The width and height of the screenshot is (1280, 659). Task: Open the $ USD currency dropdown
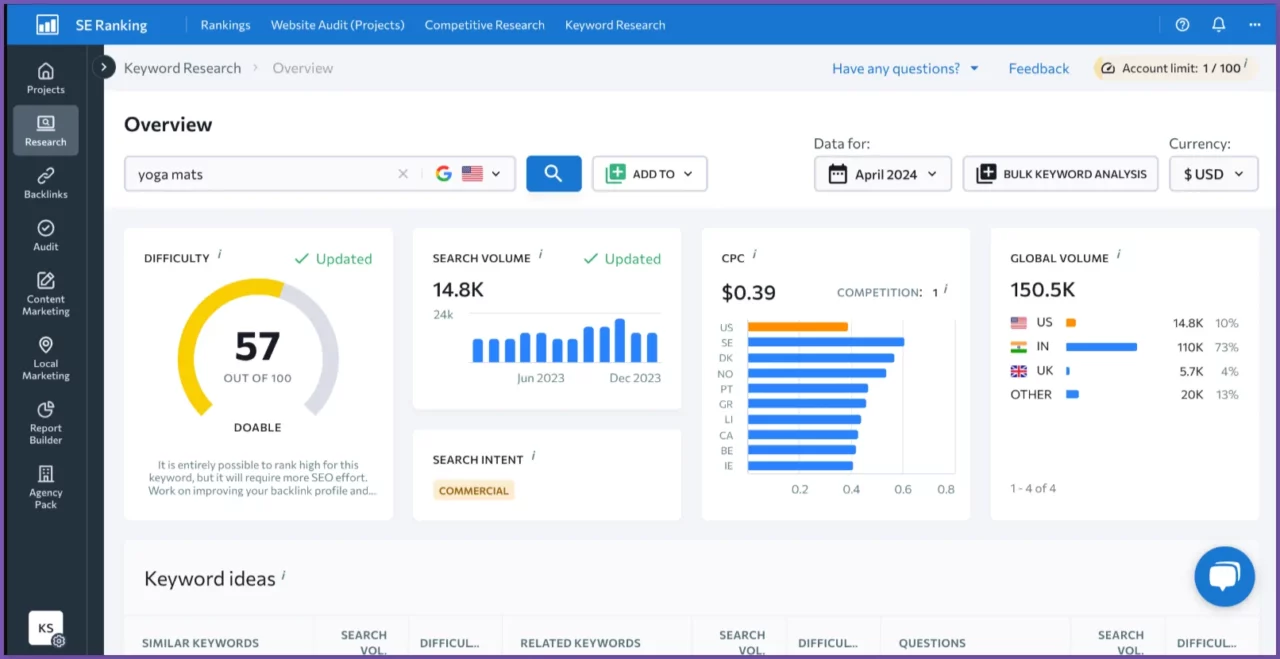click(1213, 174)
